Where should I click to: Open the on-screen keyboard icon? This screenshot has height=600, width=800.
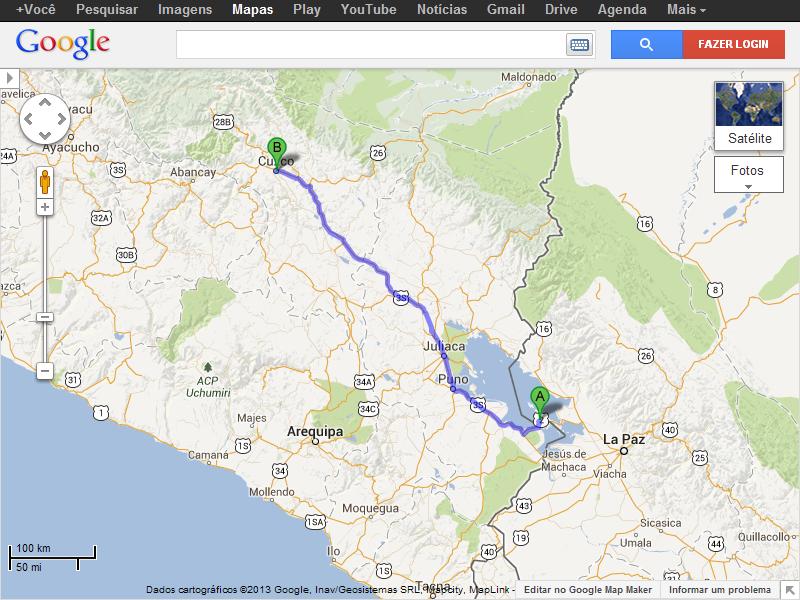(579, 45)
